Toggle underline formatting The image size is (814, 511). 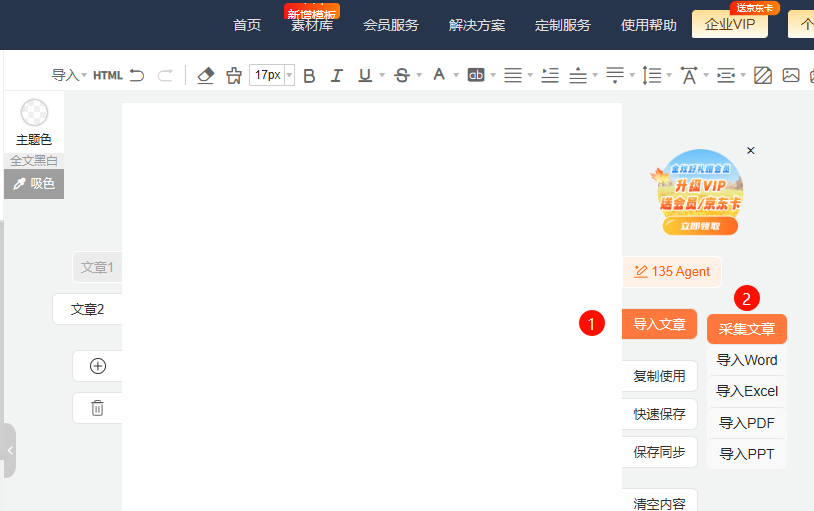pos(364,75)
